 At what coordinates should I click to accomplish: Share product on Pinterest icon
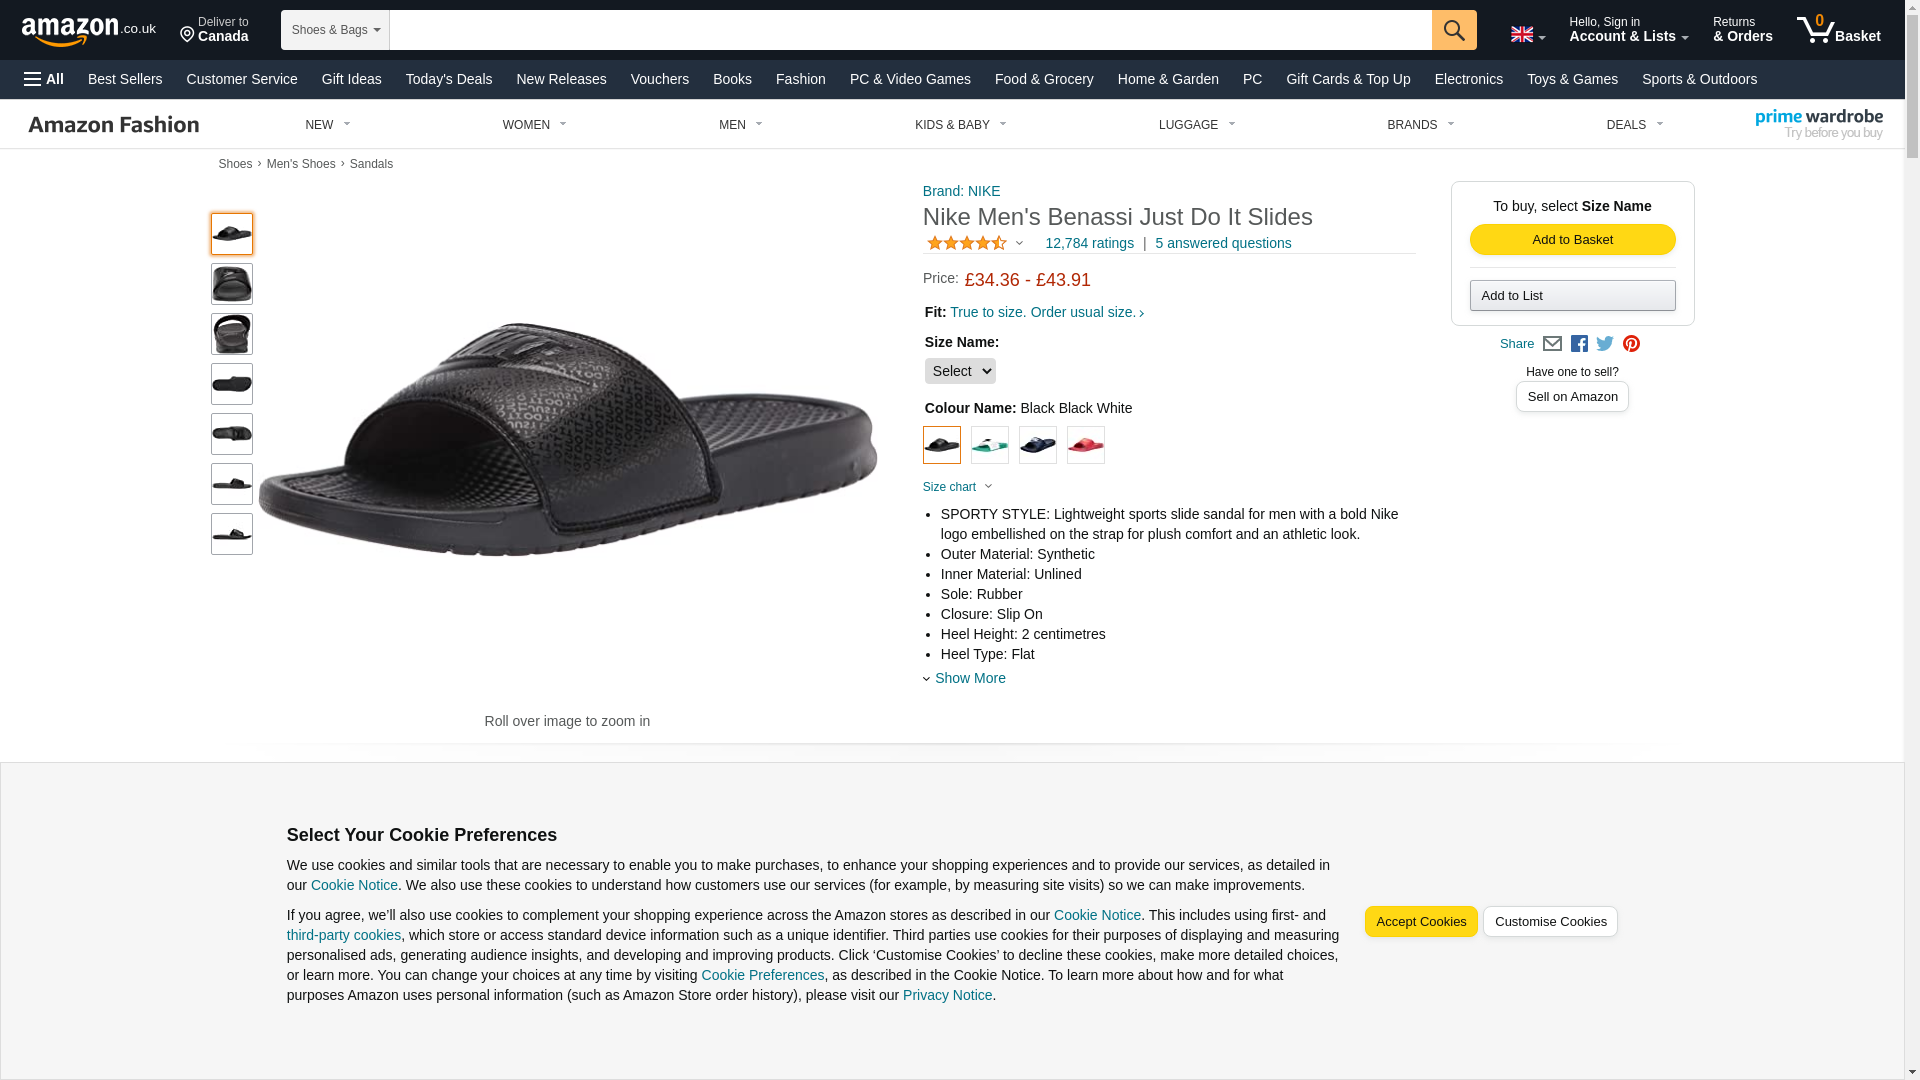pos(1631,344)
